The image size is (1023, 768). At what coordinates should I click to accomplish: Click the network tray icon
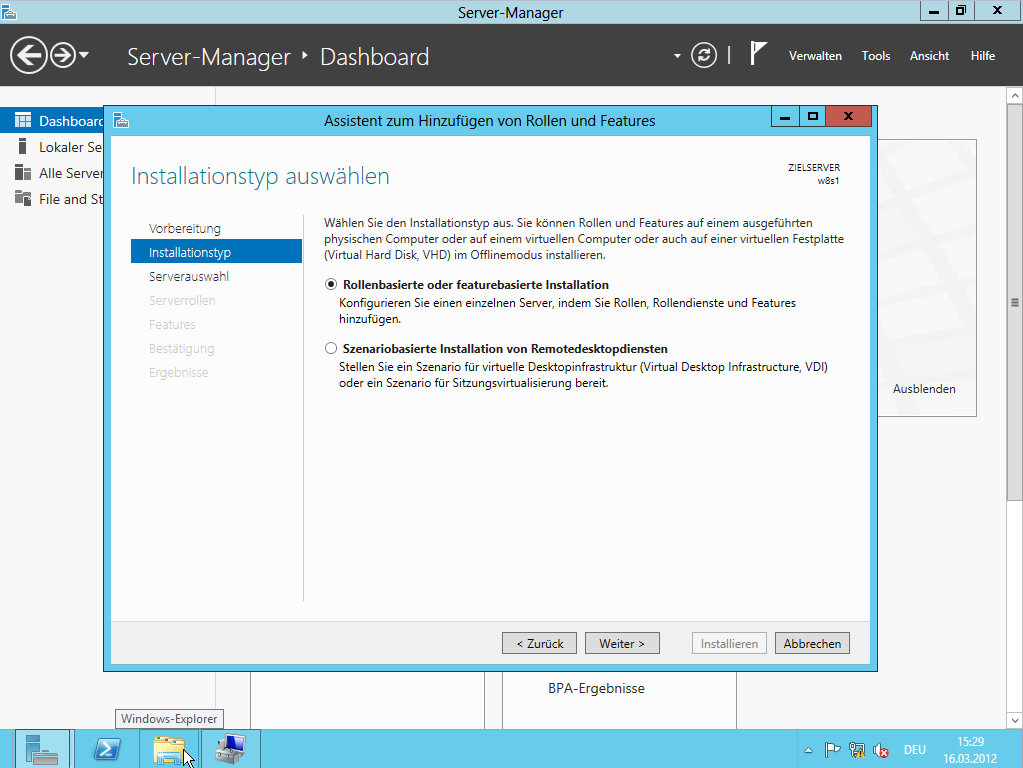[x=857, y=750]
